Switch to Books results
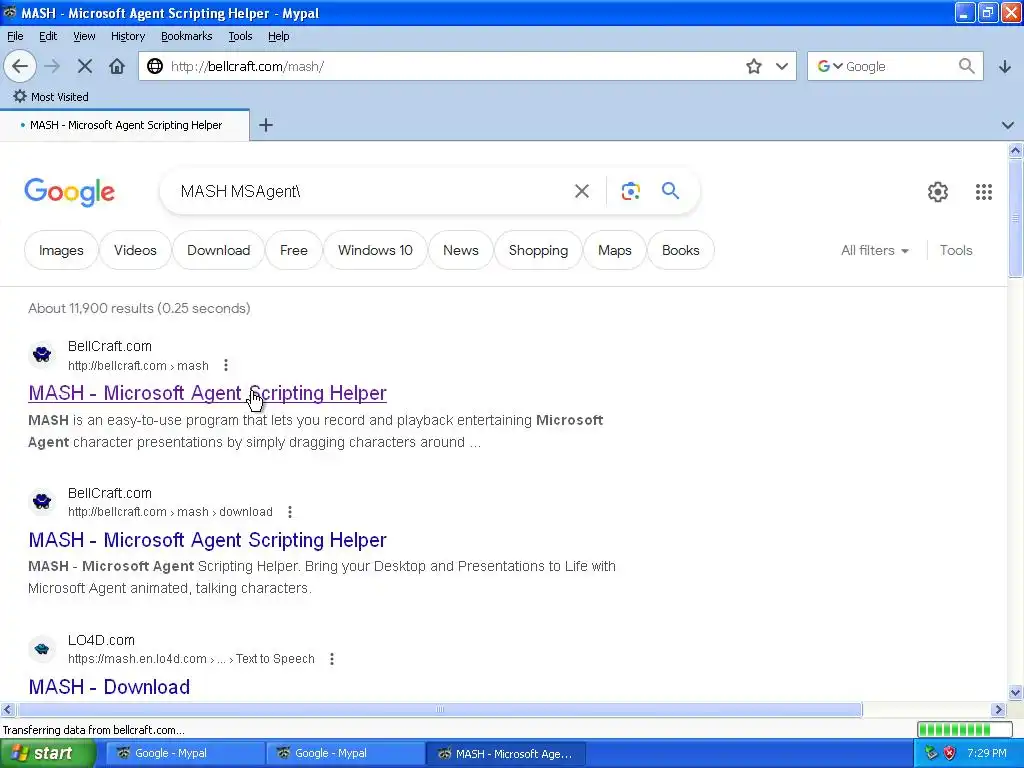The image size is (1024, 768). [680, 250]
